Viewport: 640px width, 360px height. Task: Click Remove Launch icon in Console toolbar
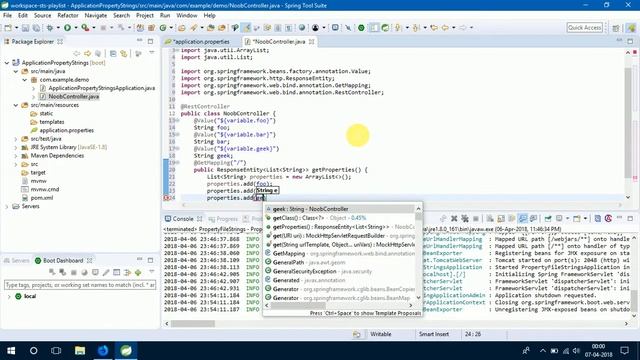pos(454,219)
